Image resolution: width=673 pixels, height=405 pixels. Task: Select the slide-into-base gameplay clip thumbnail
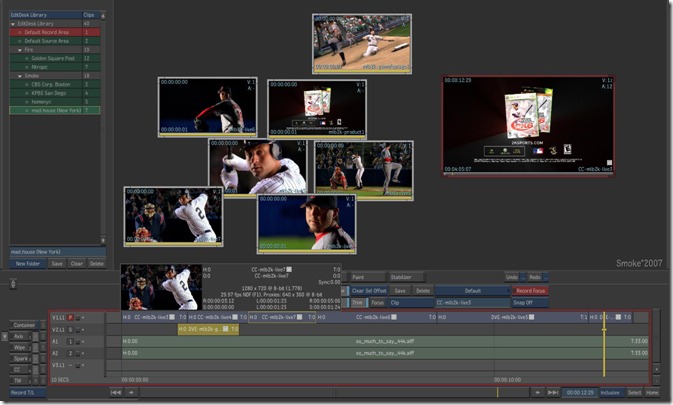pyautogui.click(x=362, y=43)
